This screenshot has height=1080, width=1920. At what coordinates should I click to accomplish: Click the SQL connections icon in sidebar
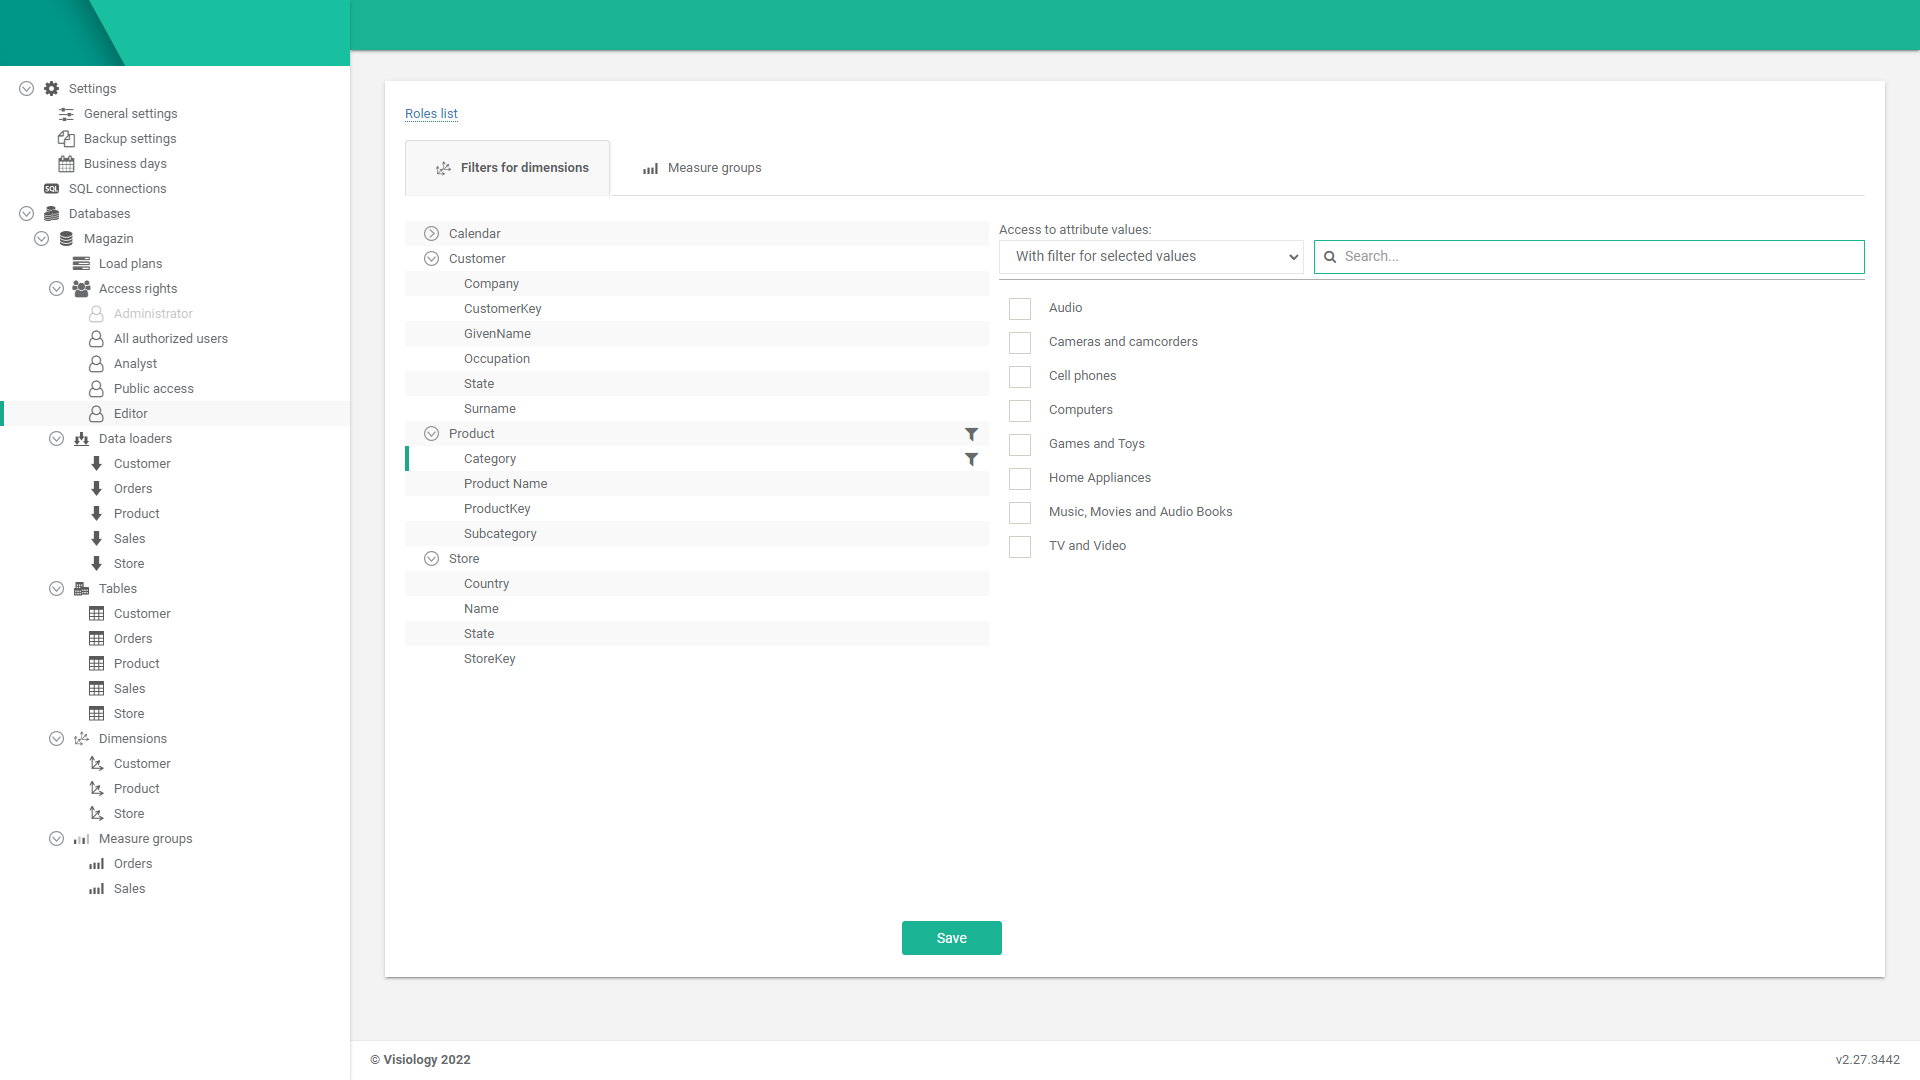52,189
